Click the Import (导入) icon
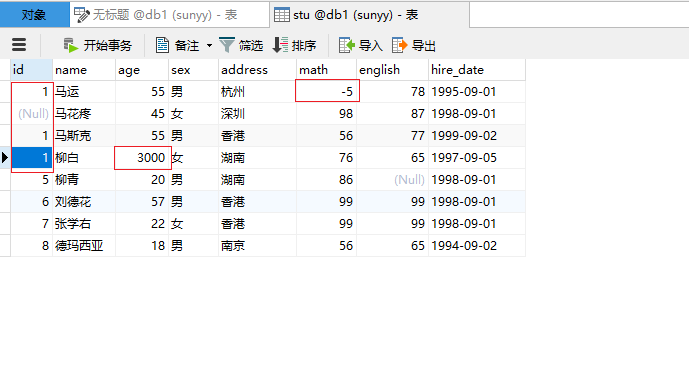 pyautogui.click(x=347, y=45)
